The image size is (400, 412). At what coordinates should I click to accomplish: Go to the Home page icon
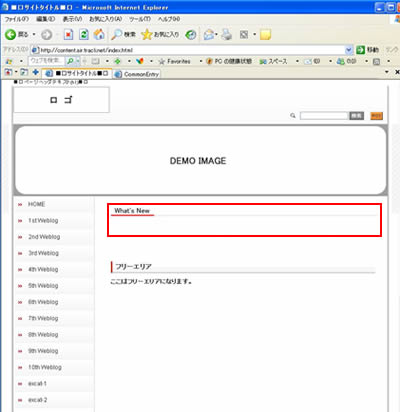[x=99, y=34]
